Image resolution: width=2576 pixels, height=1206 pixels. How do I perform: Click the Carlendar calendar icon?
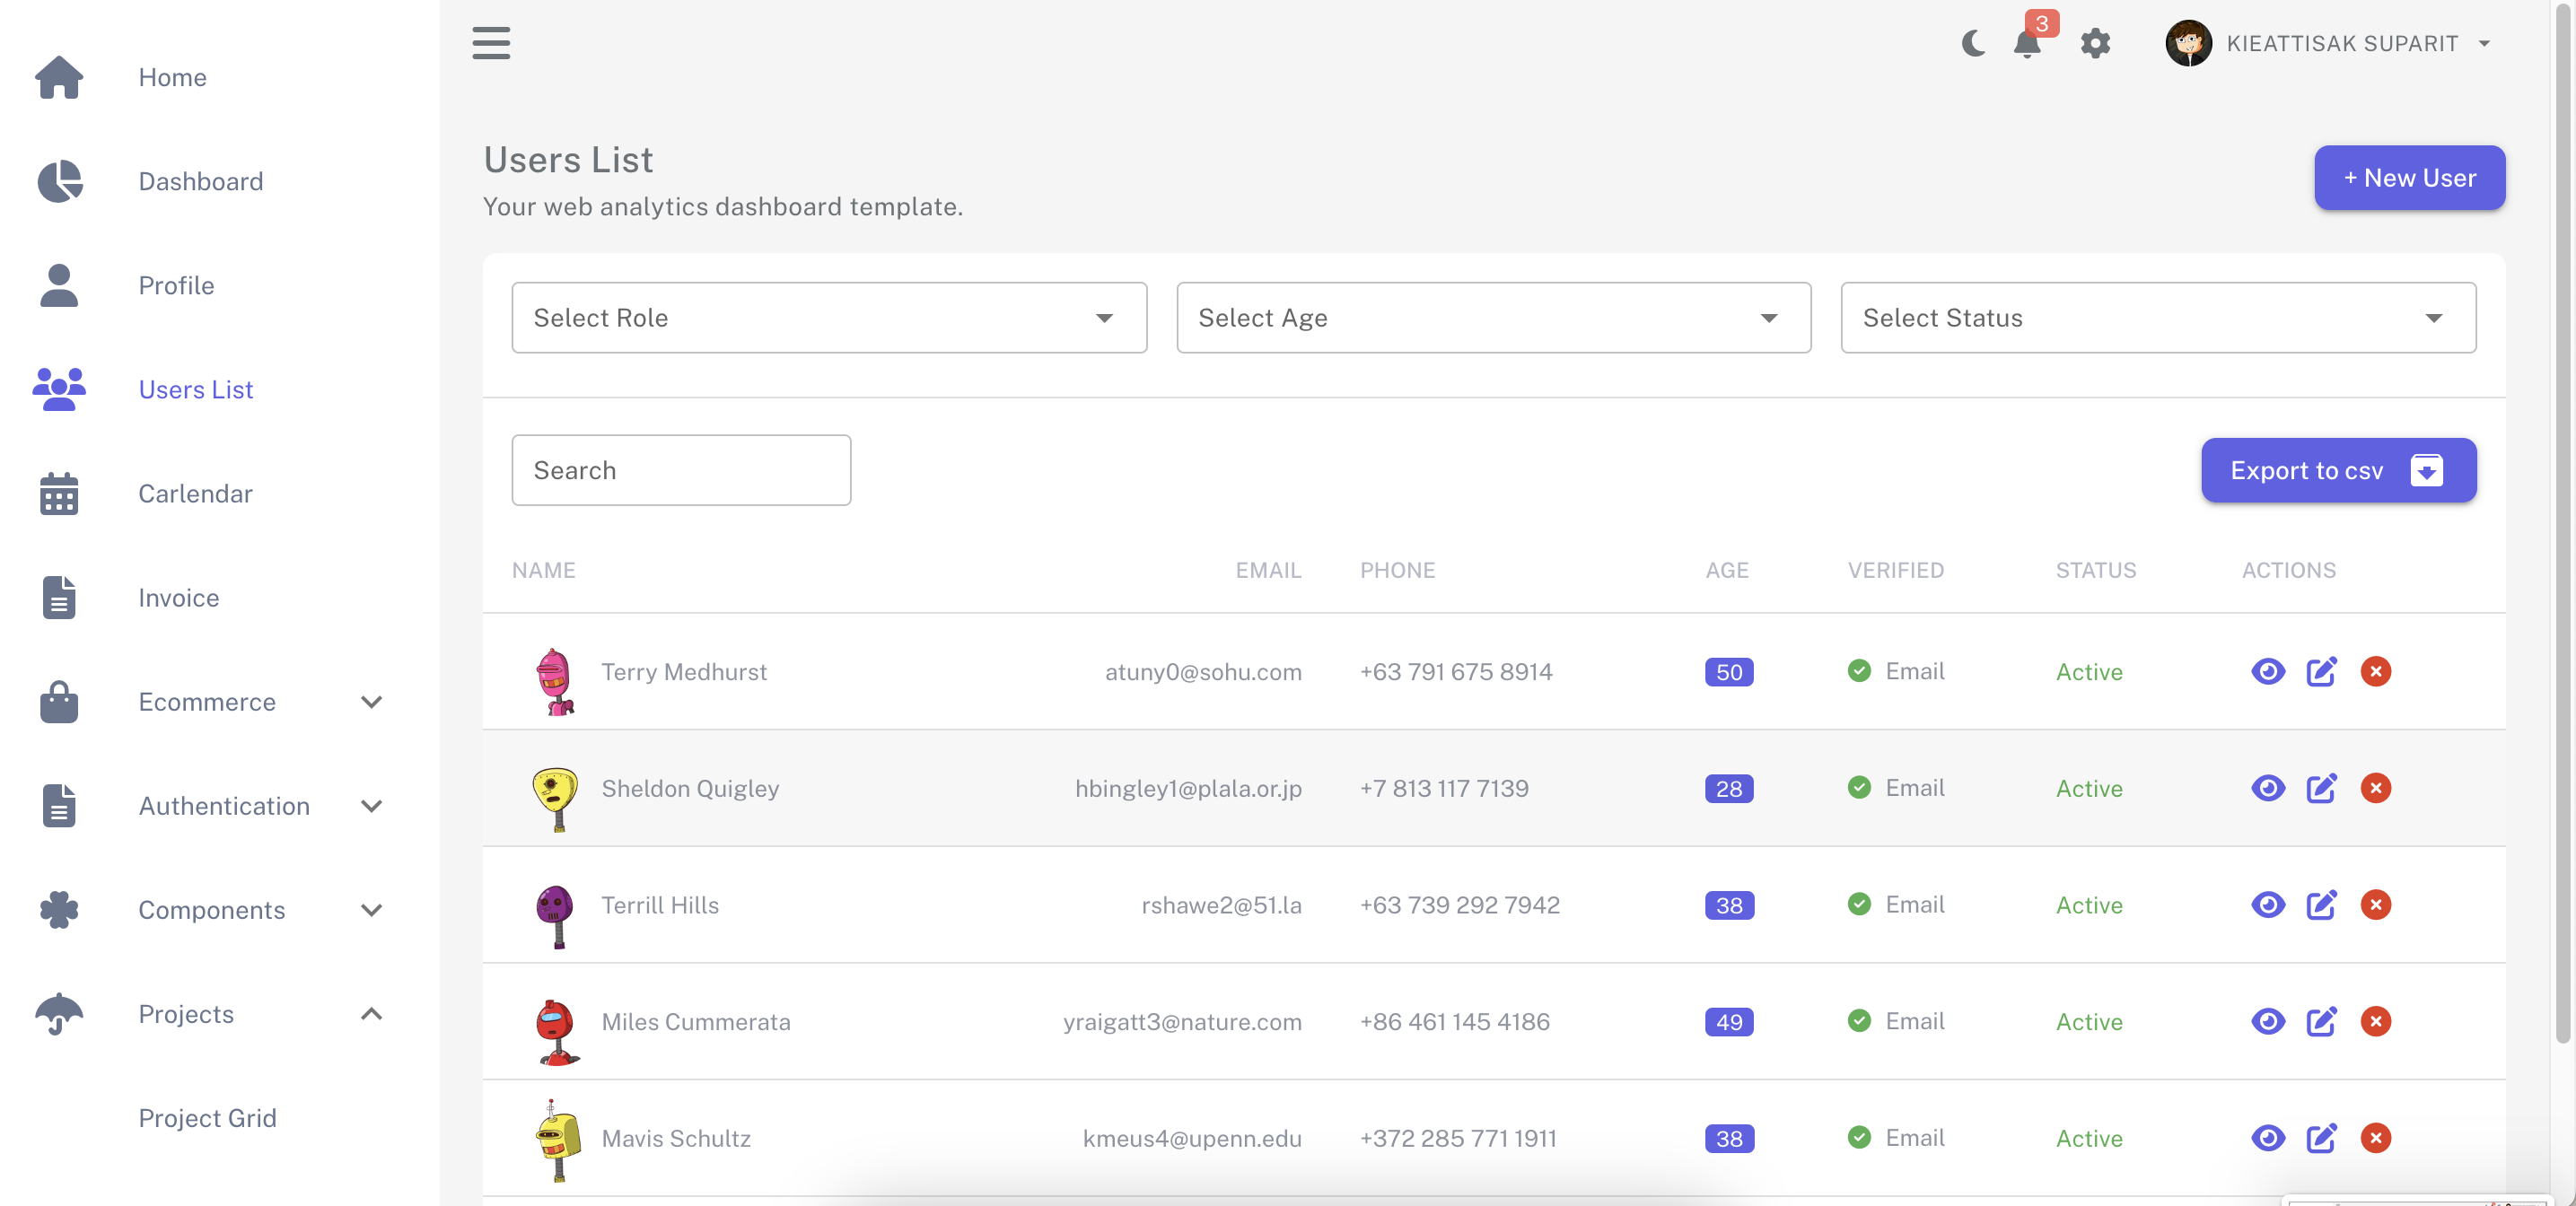click(59, 493)
